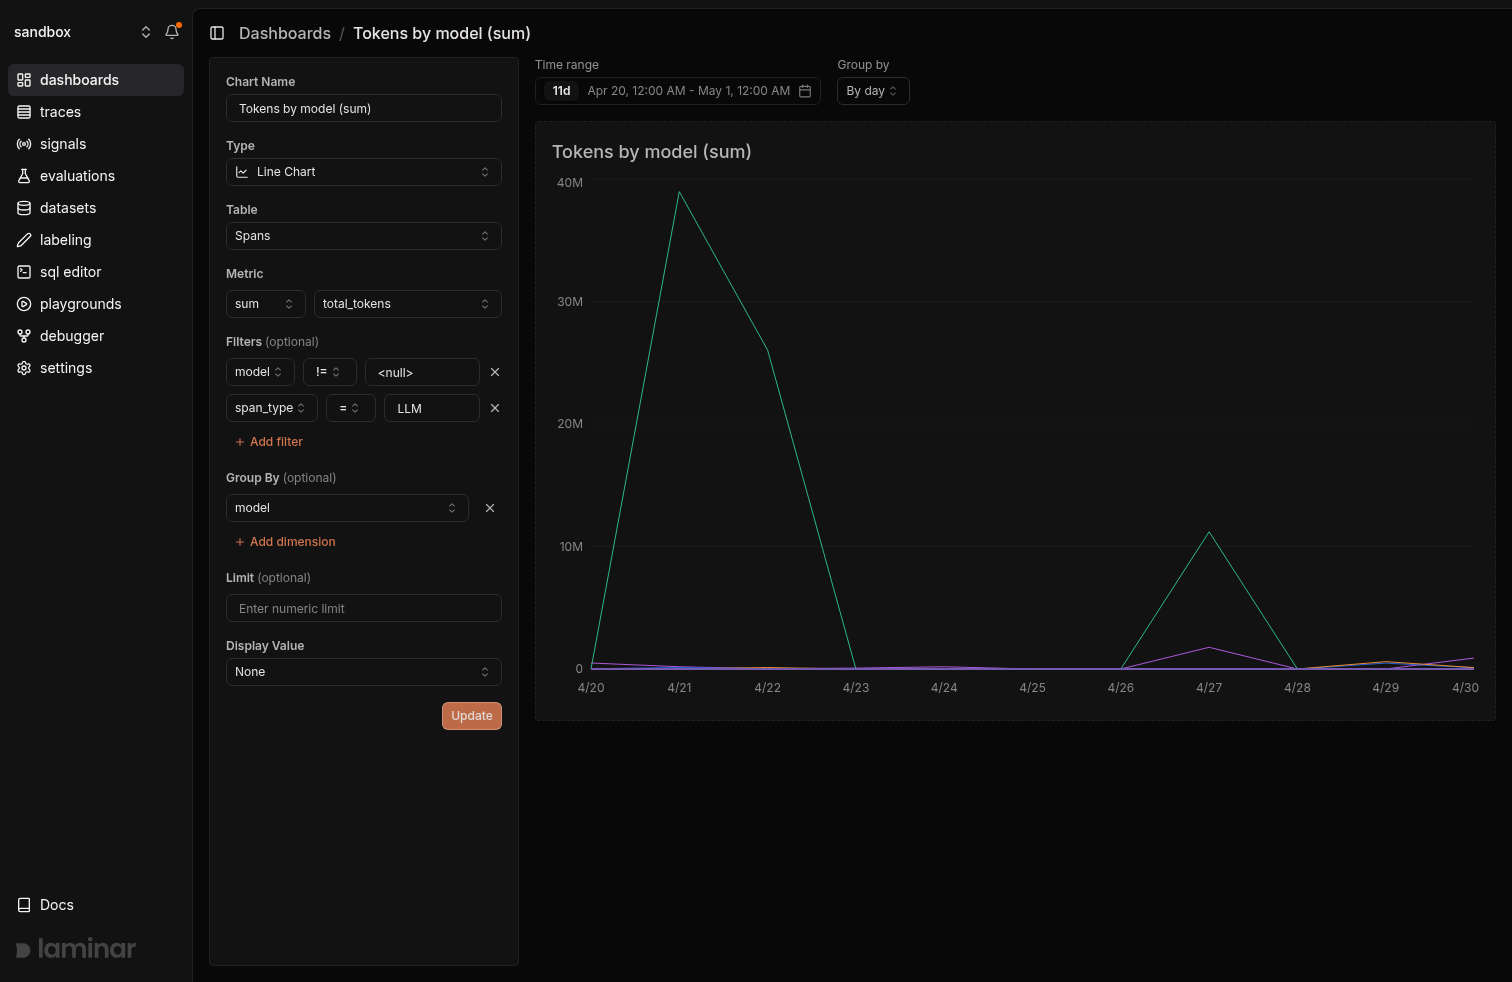Screen dimensions: 1512x982
Task: Open the Table dropdown showing Spans
Action: 364,236
